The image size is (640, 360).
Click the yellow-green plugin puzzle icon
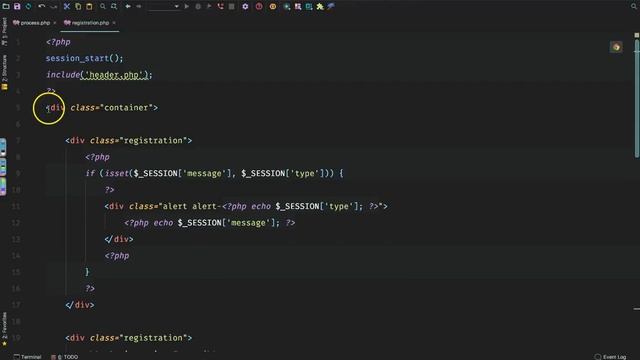[320, 7]
